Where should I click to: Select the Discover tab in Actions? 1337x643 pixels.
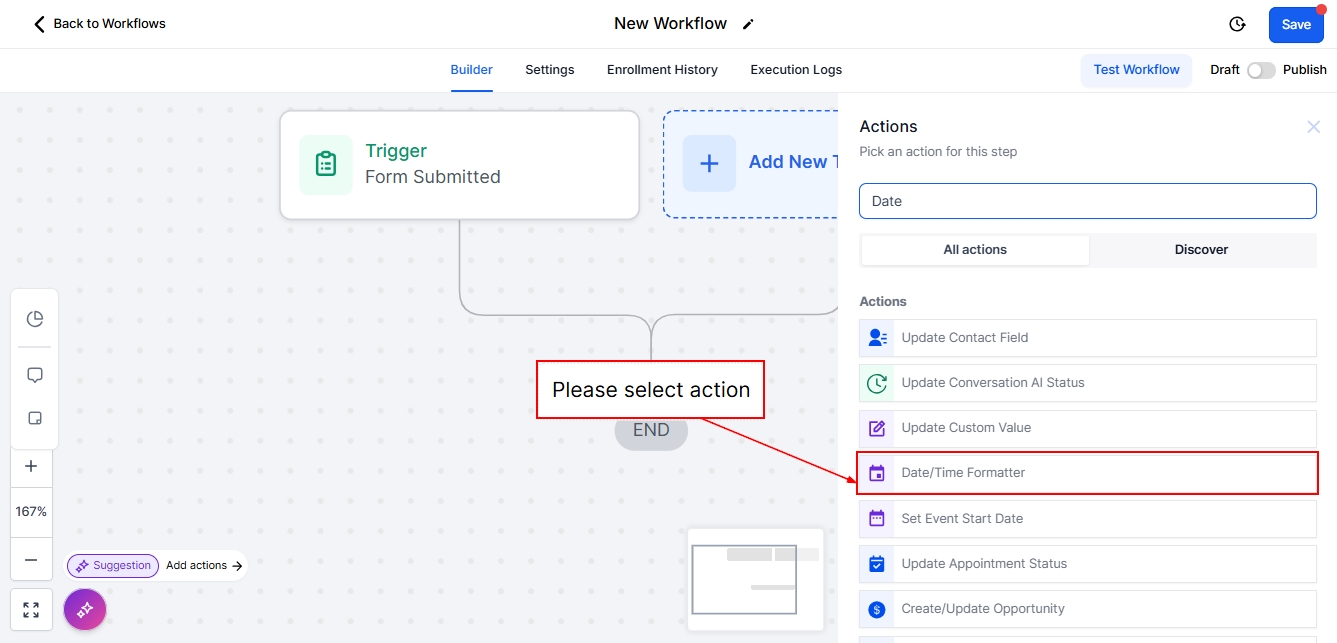click(1201, 250)
